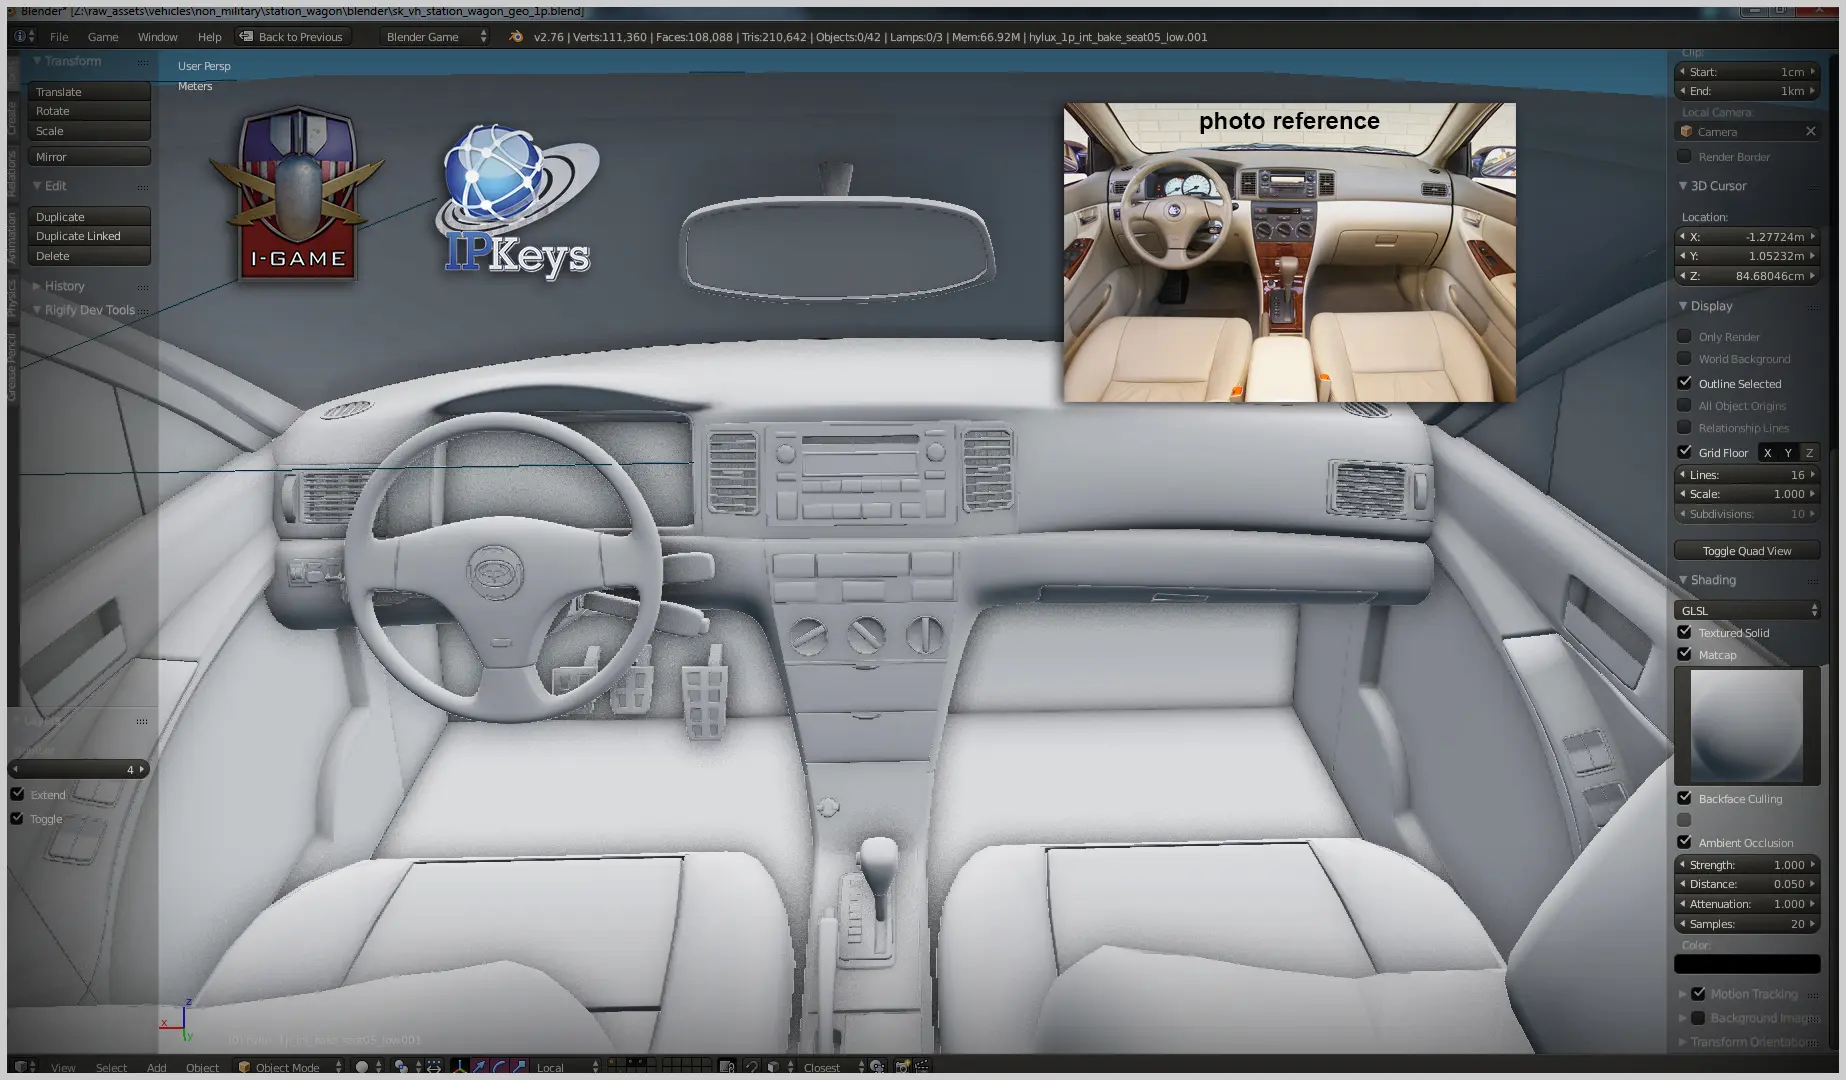1846x1080 pixels.
Task: Open the GLSL shading mode dropdown
Action: tap(1747, 610)
